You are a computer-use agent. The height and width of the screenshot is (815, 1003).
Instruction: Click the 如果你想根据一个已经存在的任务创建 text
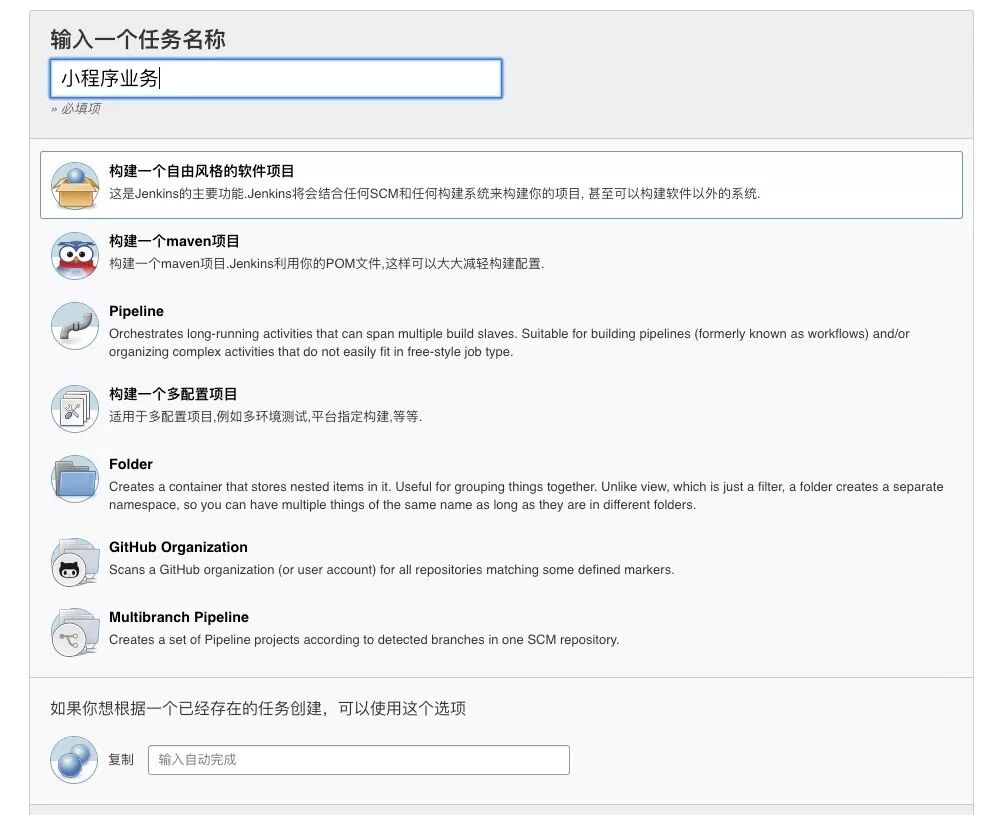click(258, 709)
